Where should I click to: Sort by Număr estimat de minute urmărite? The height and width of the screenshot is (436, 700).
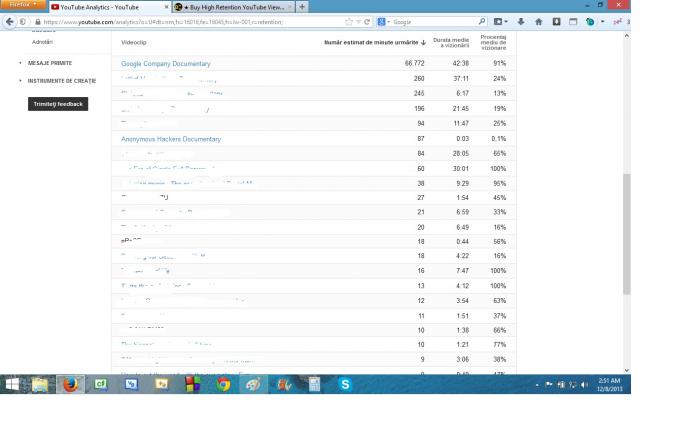(375, 42)
